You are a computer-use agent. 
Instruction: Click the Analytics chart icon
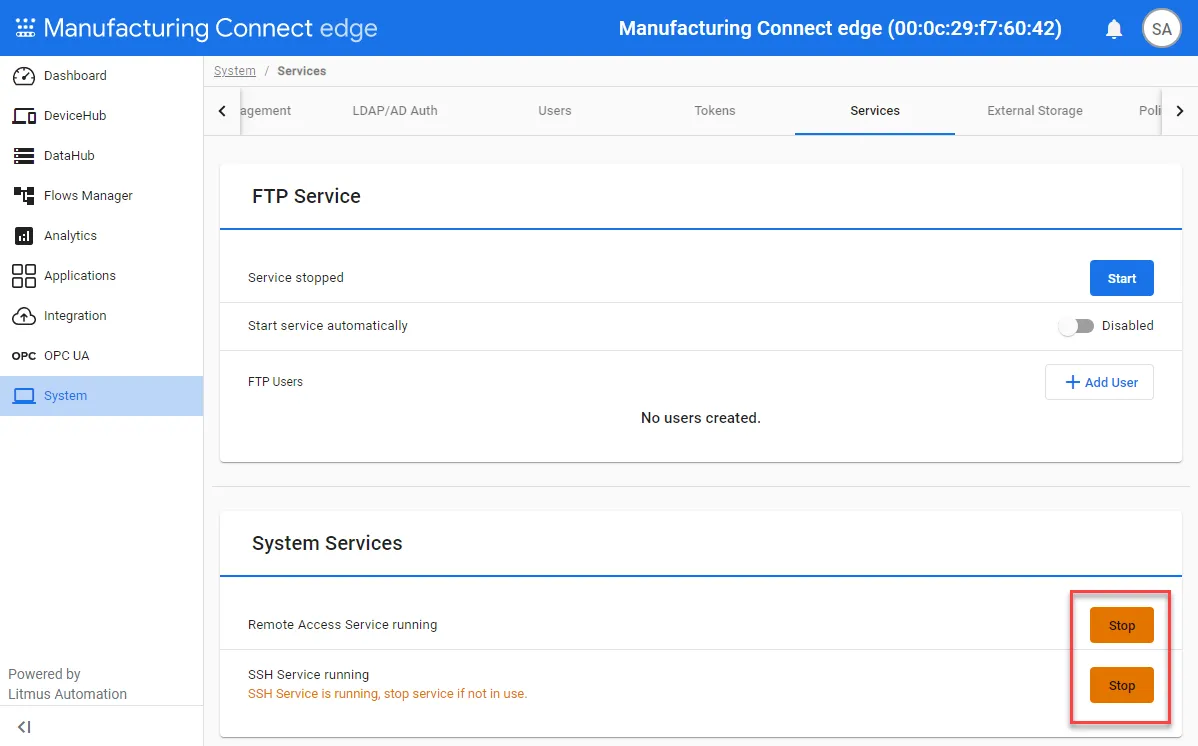coord(24,235)
